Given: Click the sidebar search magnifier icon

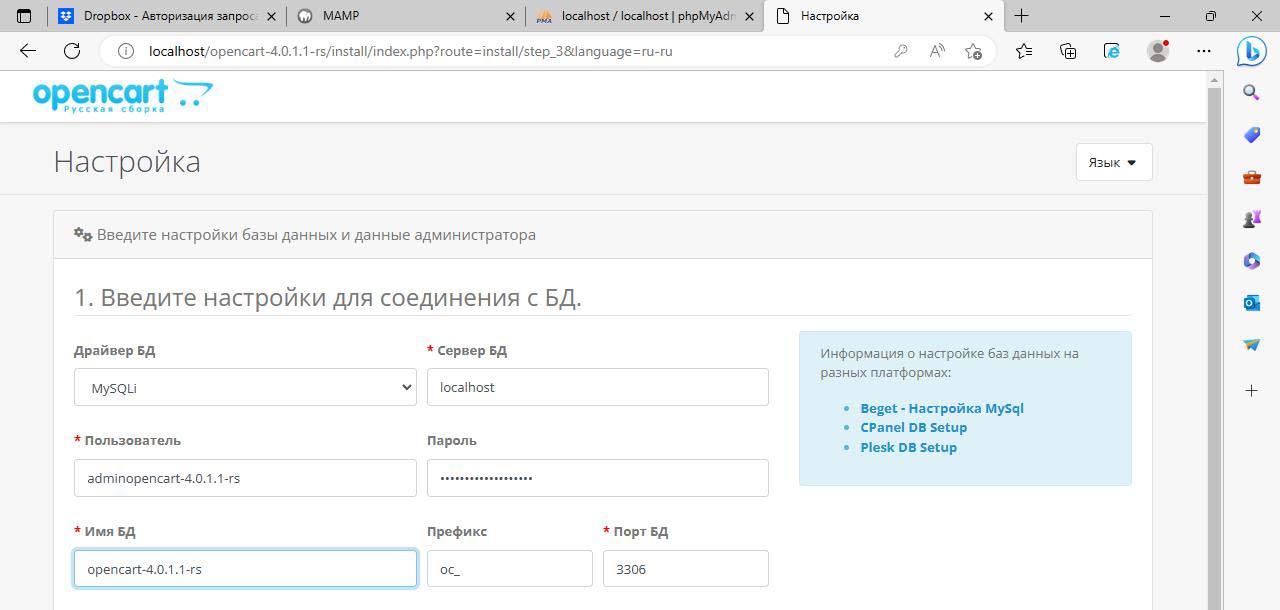Looking at the screenshot, I should (x=1251, y=93).
